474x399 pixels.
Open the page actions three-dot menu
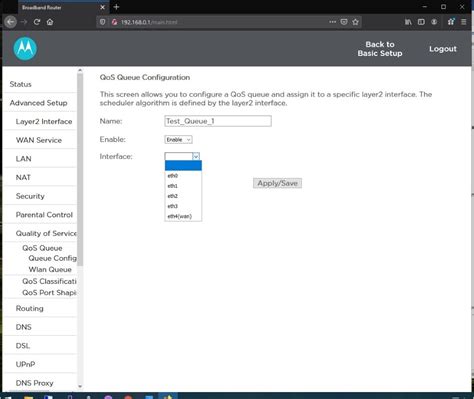click(332, 22)
